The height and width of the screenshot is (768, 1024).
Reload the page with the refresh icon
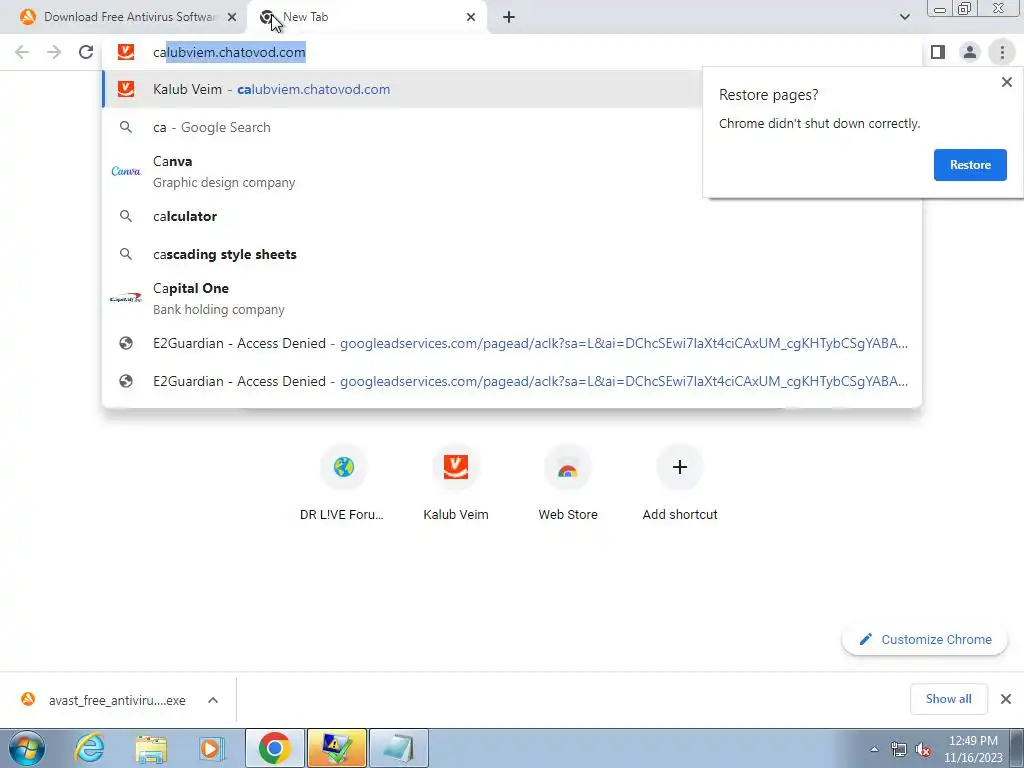click(x=86, y=52)
